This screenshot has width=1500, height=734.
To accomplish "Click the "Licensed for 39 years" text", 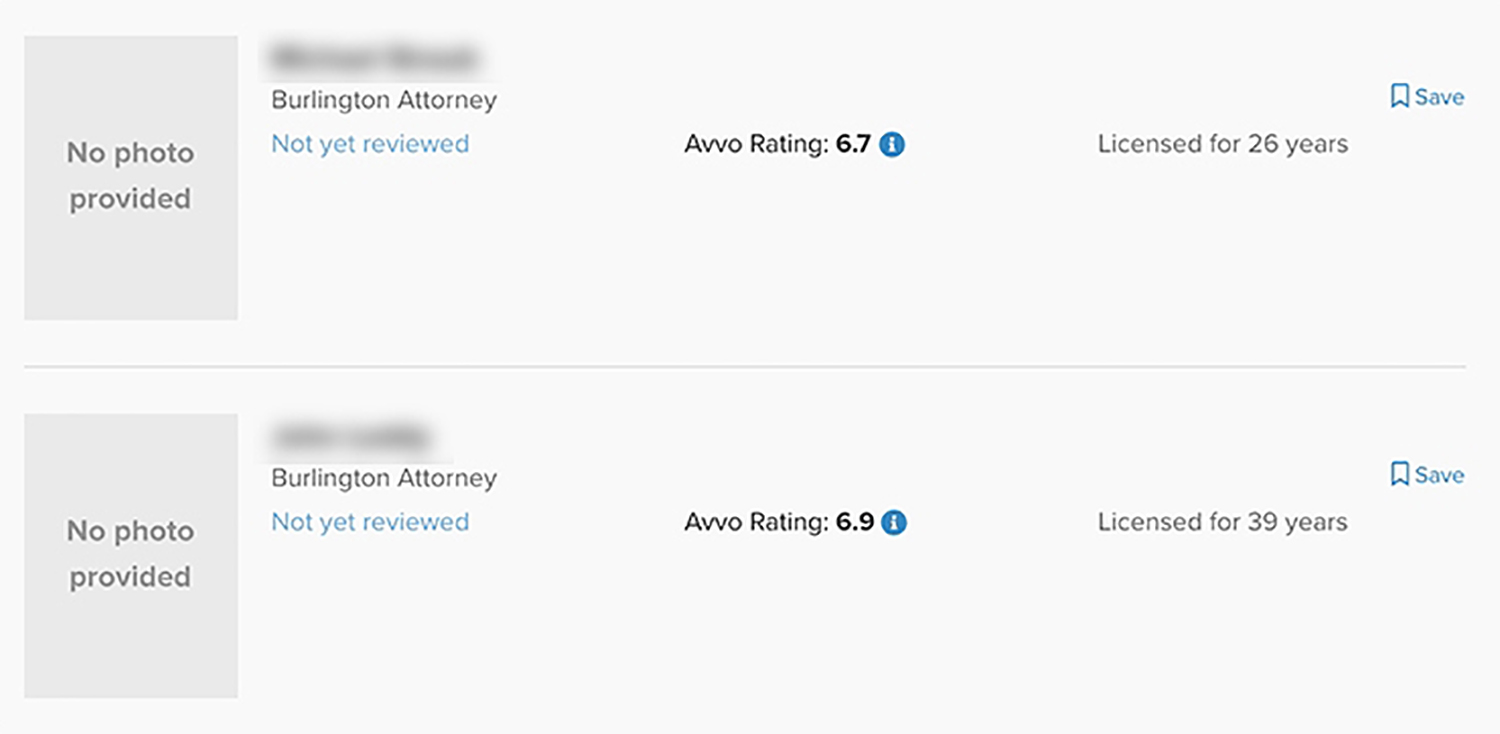I will 1222,522.
